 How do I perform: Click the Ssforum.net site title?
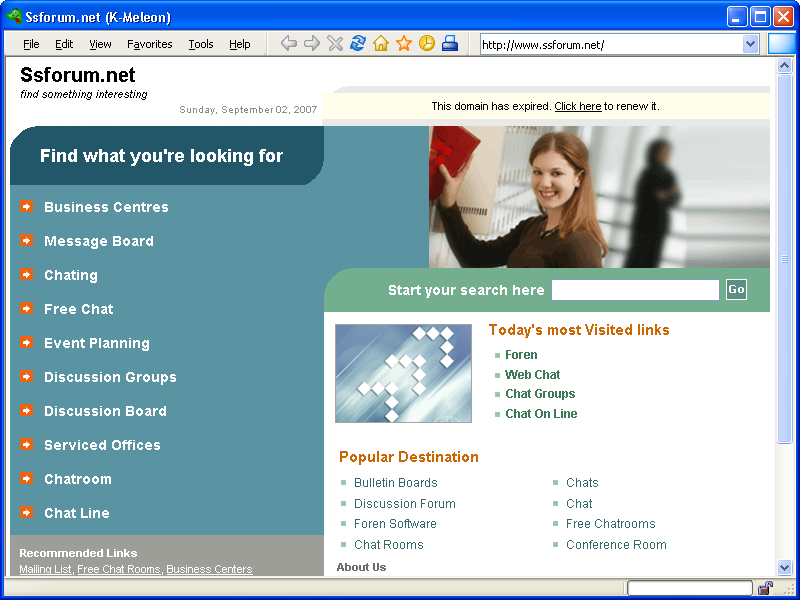[x=78, y=75]
